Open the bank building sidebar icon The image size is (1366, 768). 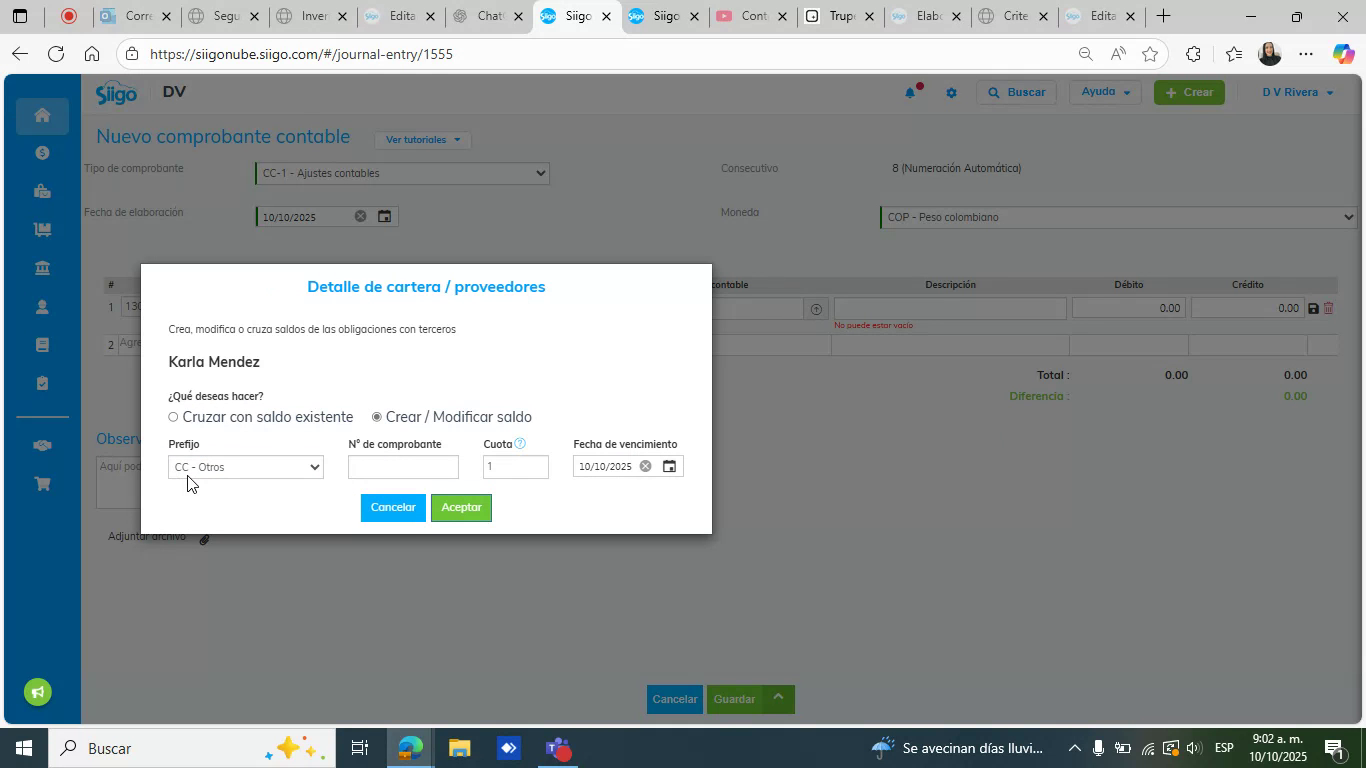[x=42, y=268]
